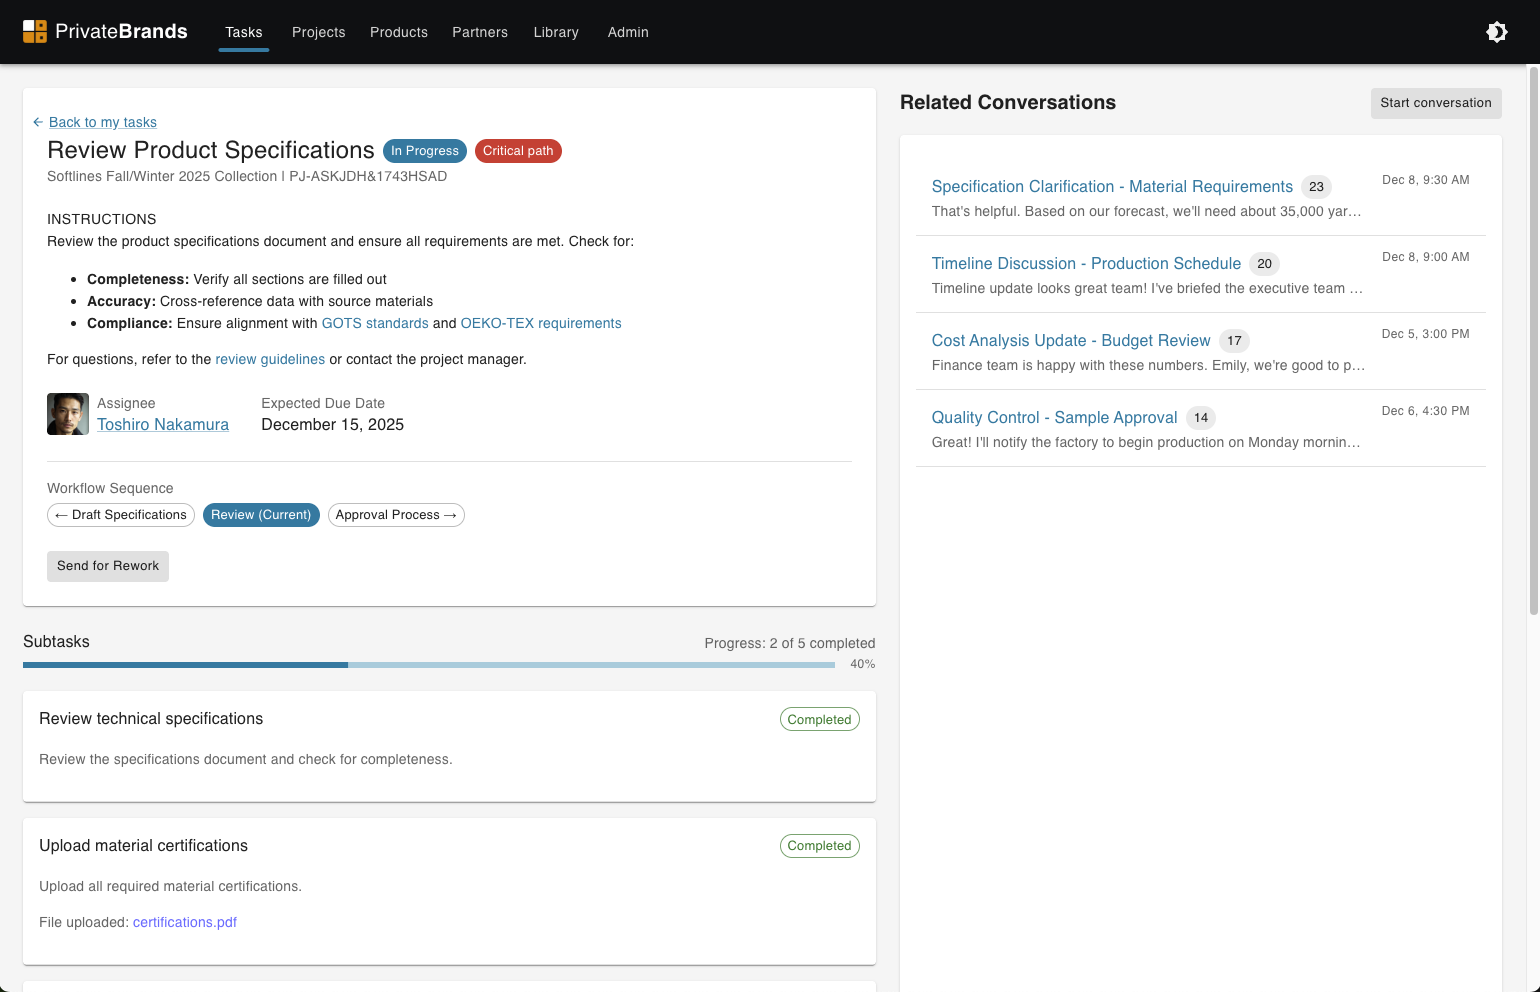
Task: Open the Admin section
Action: [x=628, y=32]
